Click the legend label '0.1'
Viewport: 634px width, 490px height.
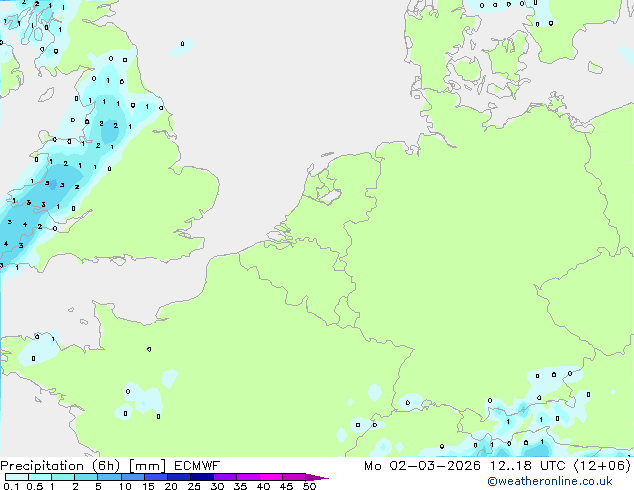[x=11, y=486]
